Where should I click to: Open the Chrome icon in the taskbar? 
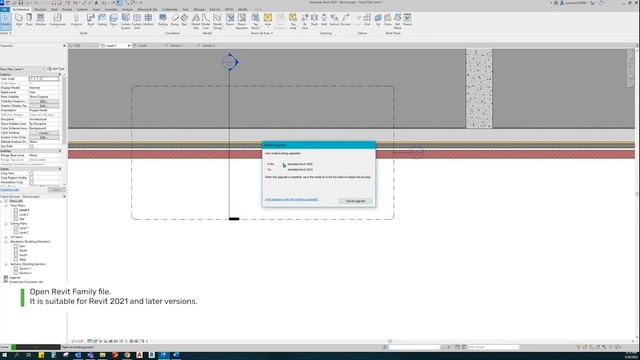pos(127,356)
